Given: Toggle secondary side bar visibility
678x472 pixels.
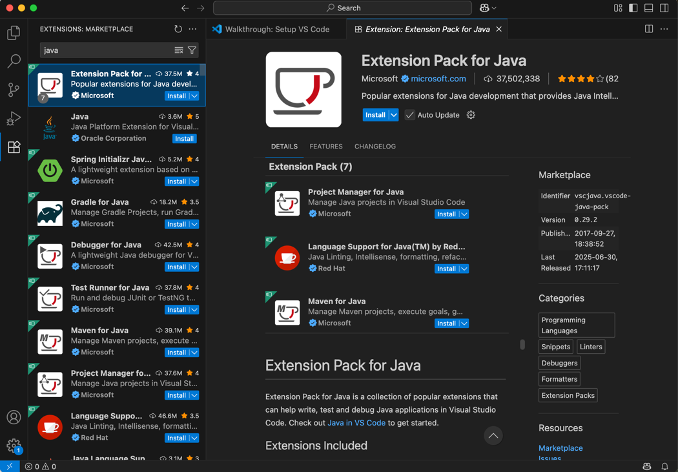Looking at the screenshot, I should pos(664,8).
